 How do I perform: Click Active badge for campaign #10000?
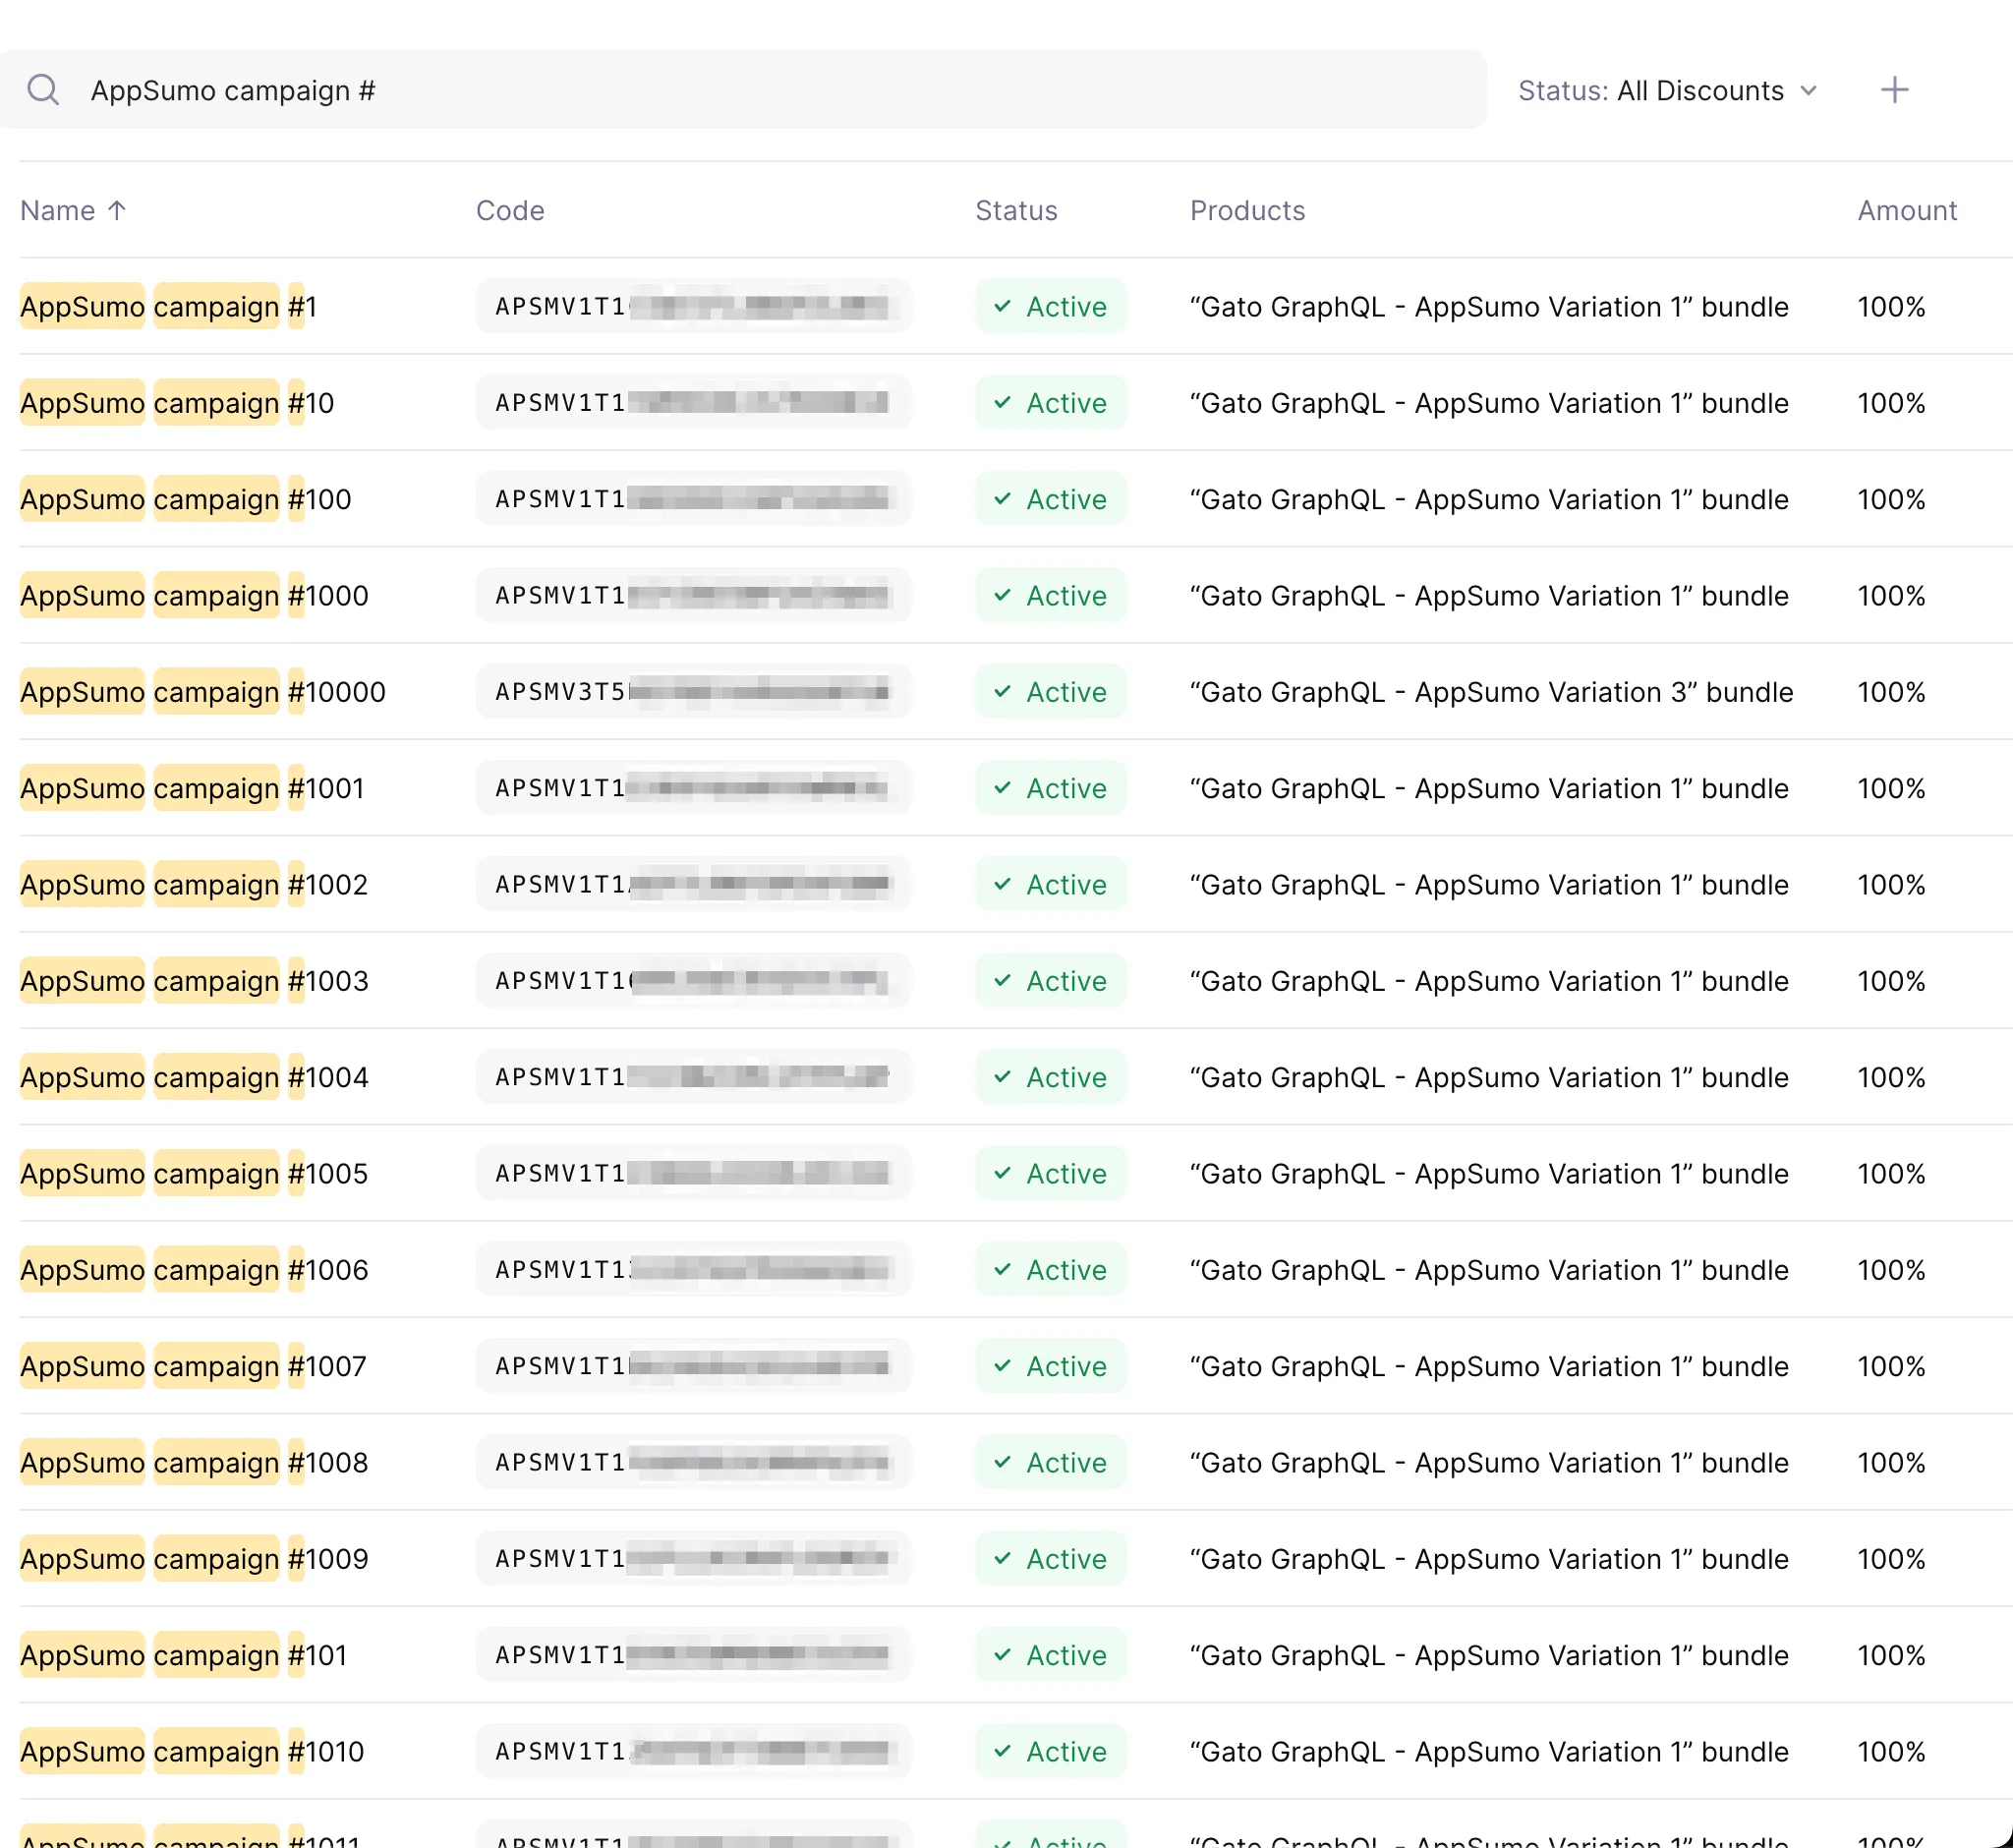pyautogui.click(x=1050, y=692)
